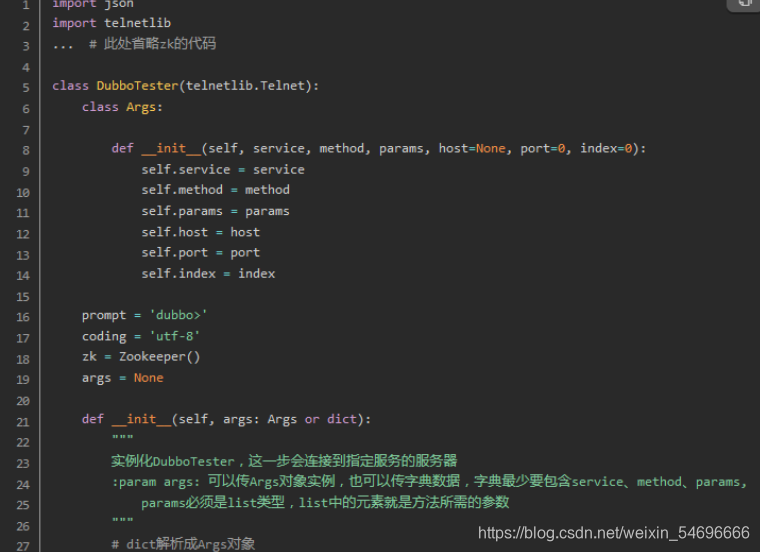Screen dimensions: 760x552
Task: Click the comment about omitted zk code
Action: [x=153, y=44]
